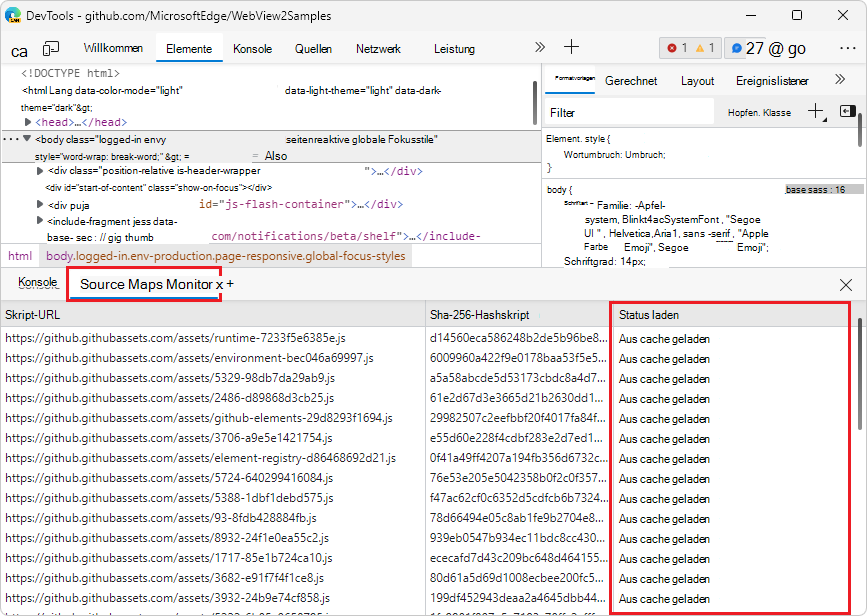Select body.logged-in breadcrumb item
This screenshot has width=867, height=616.
click(x=226, y=256)
